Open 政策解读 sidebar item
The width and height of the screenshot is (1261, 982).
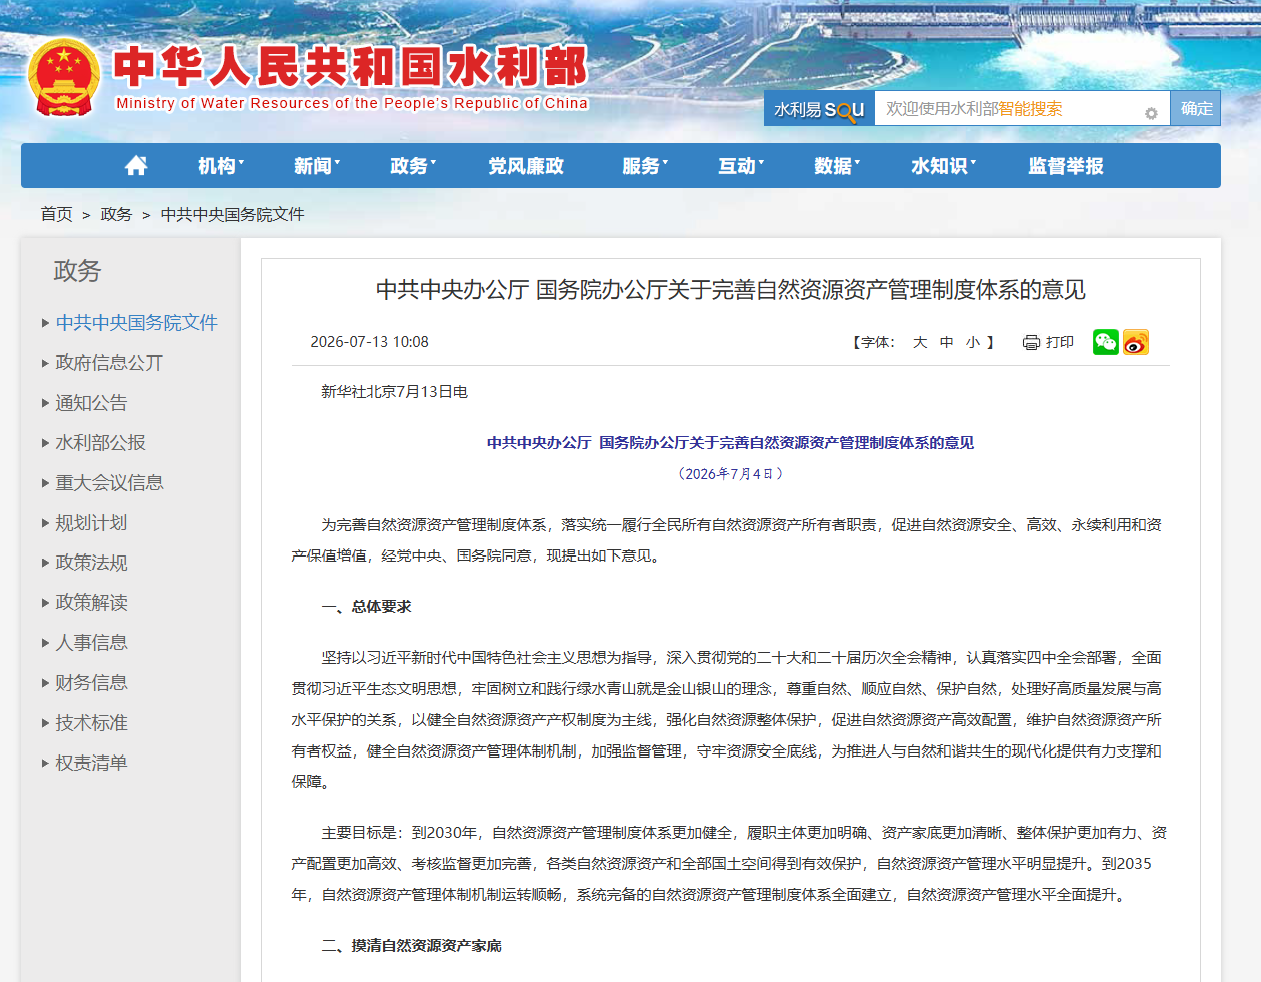point(91,602)
